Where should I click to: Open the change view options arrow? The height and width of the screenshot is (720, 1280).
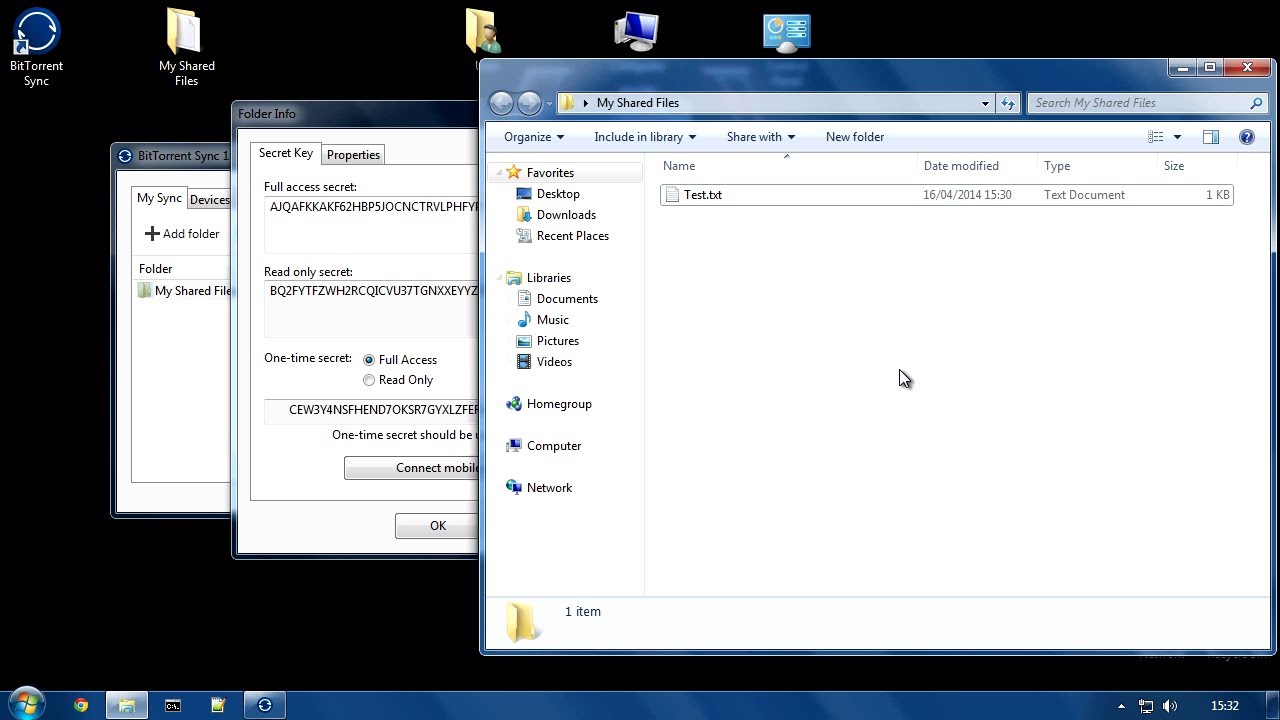point(1177,137)
